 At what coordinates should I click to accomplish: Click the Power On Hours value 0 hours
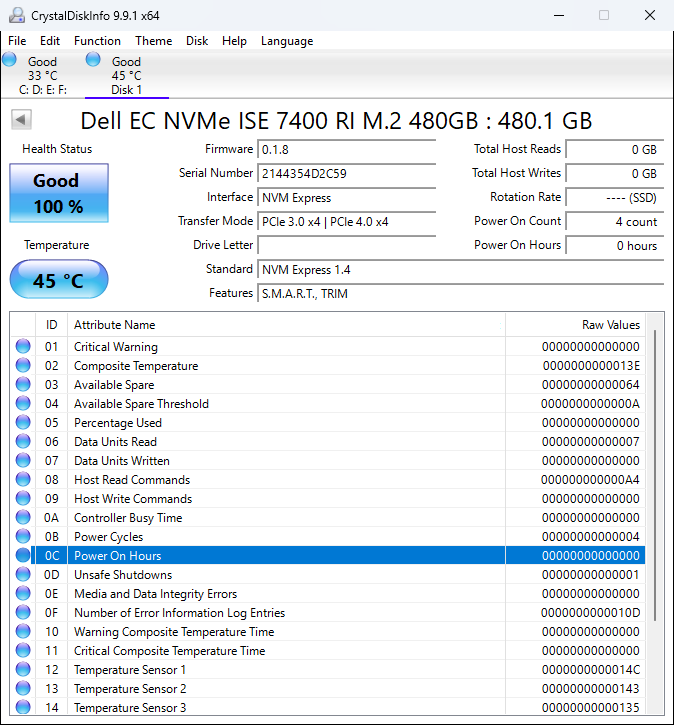coord(615,246)
